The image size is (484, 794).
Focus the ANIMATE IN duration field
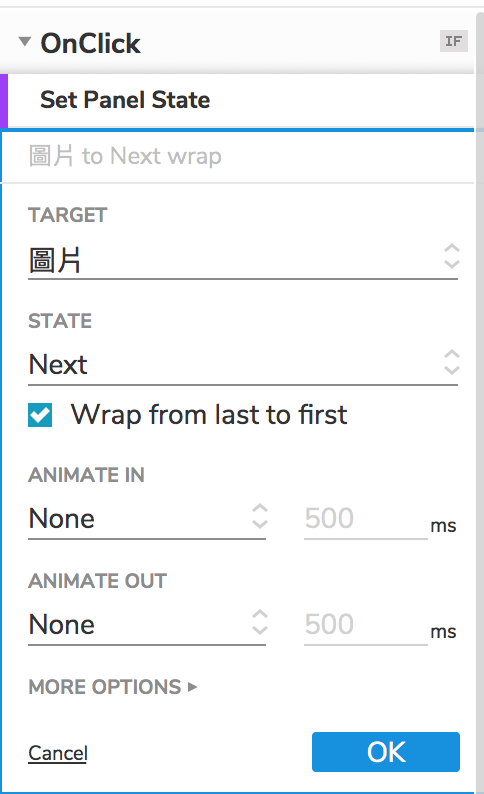pyautogui.click(x=366, y=520)
